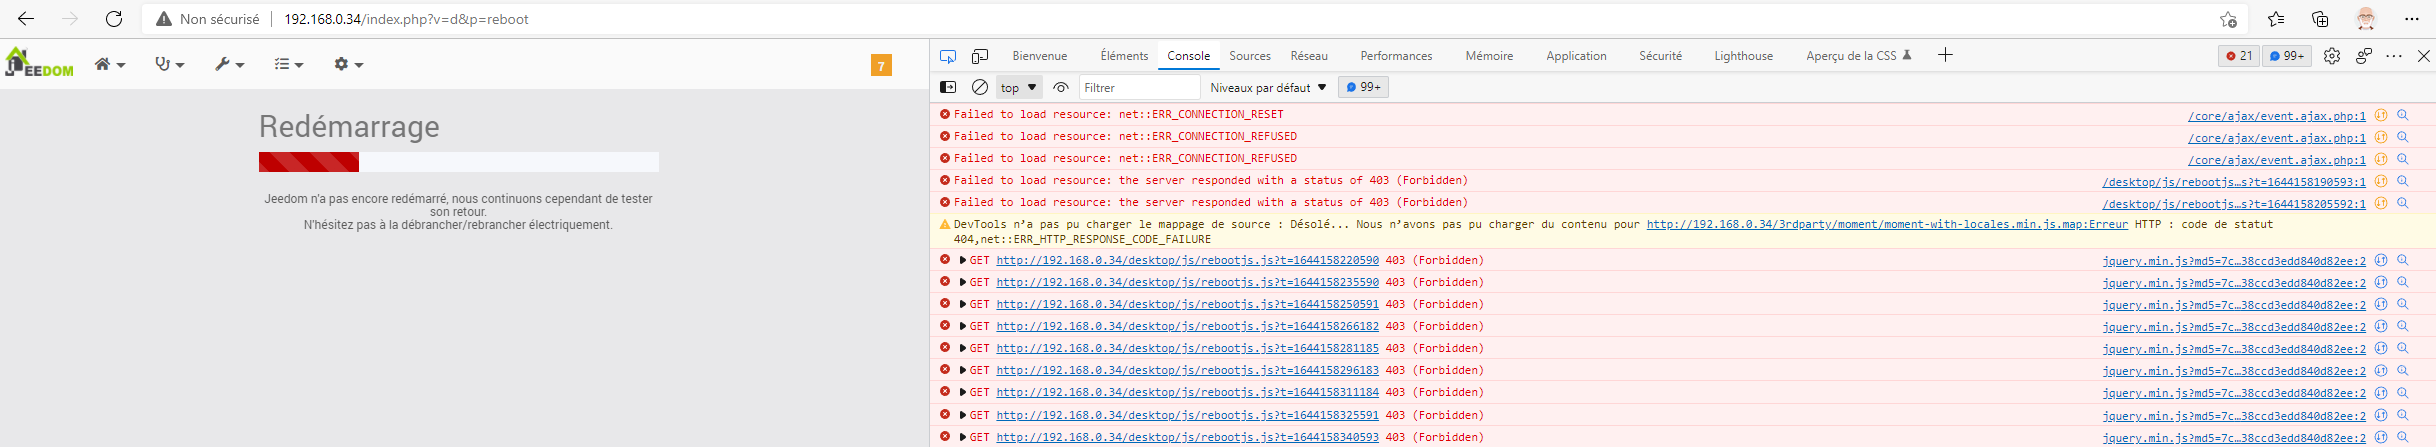Expand the Niveaux par défaut dropdown
This screenshot has width=2436, height=447.
pos(1268,87)
